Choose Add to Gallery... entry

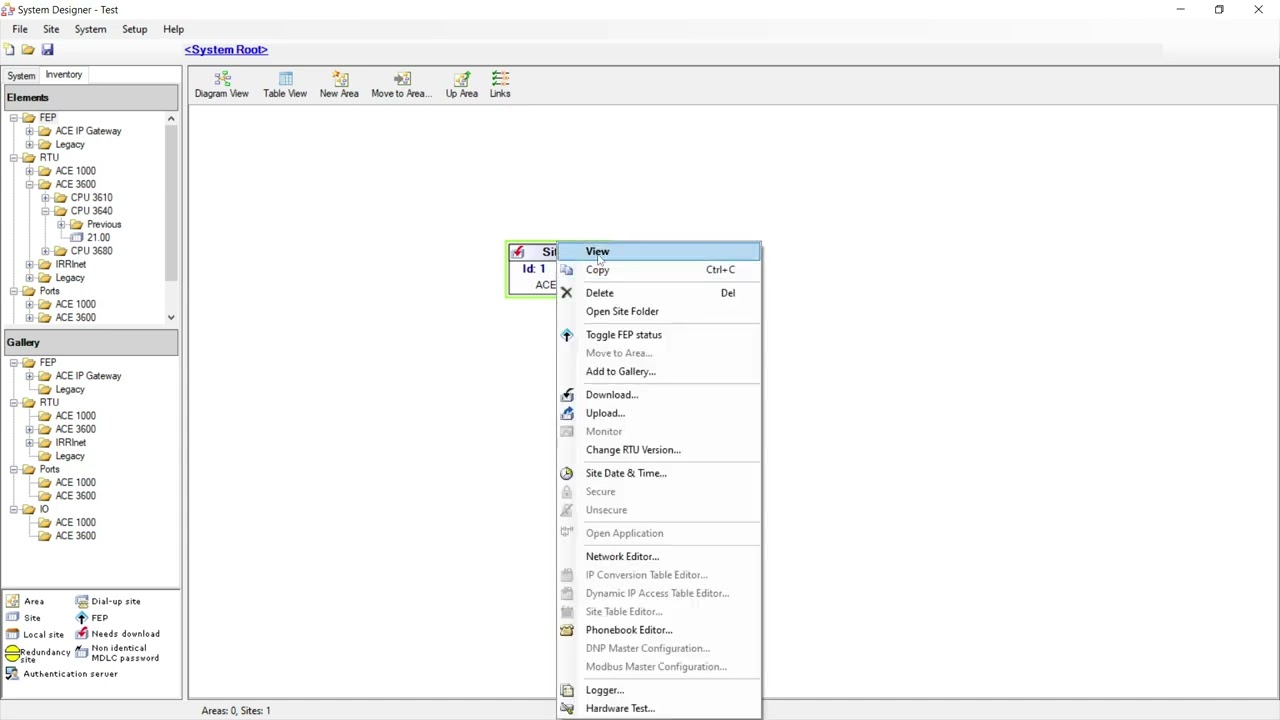tap(659, 371)
